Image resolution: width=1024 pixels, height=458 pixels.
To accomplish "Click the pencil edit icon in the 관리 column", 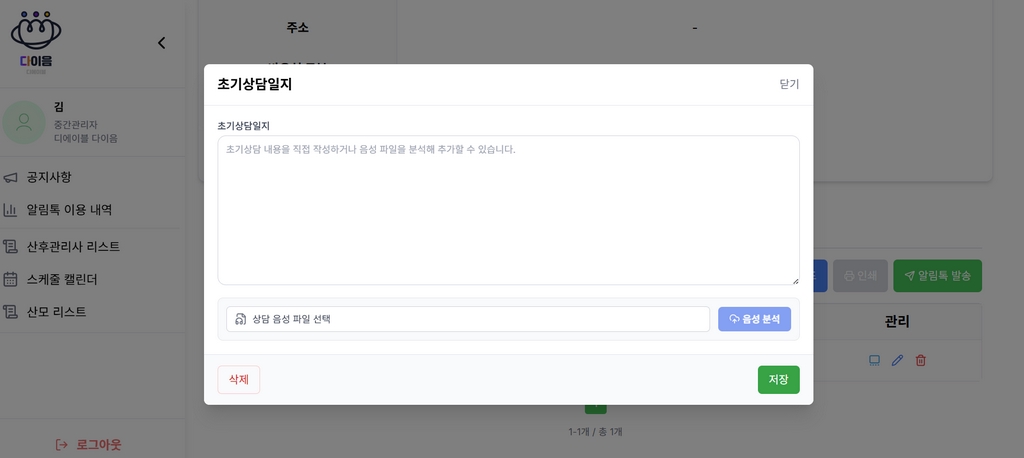I will tap(897, 360).
